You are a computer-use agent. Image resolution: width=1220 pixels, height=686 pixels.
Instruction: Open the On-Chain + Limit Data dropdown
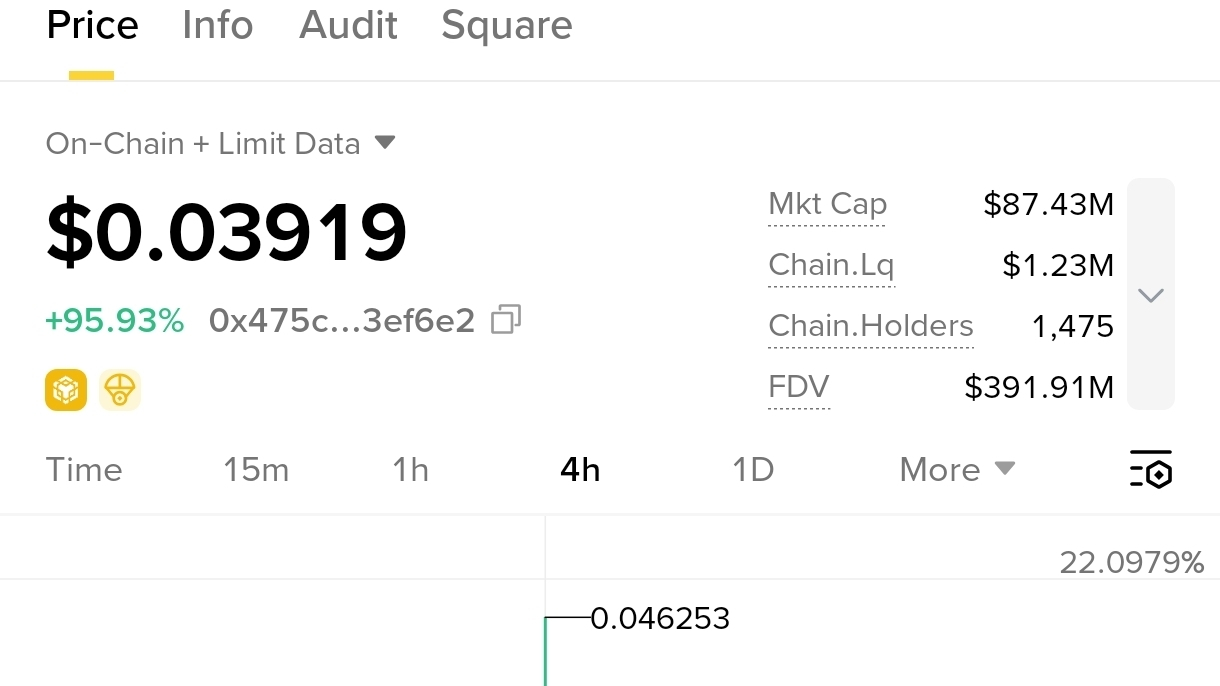[x=221, y=144]
